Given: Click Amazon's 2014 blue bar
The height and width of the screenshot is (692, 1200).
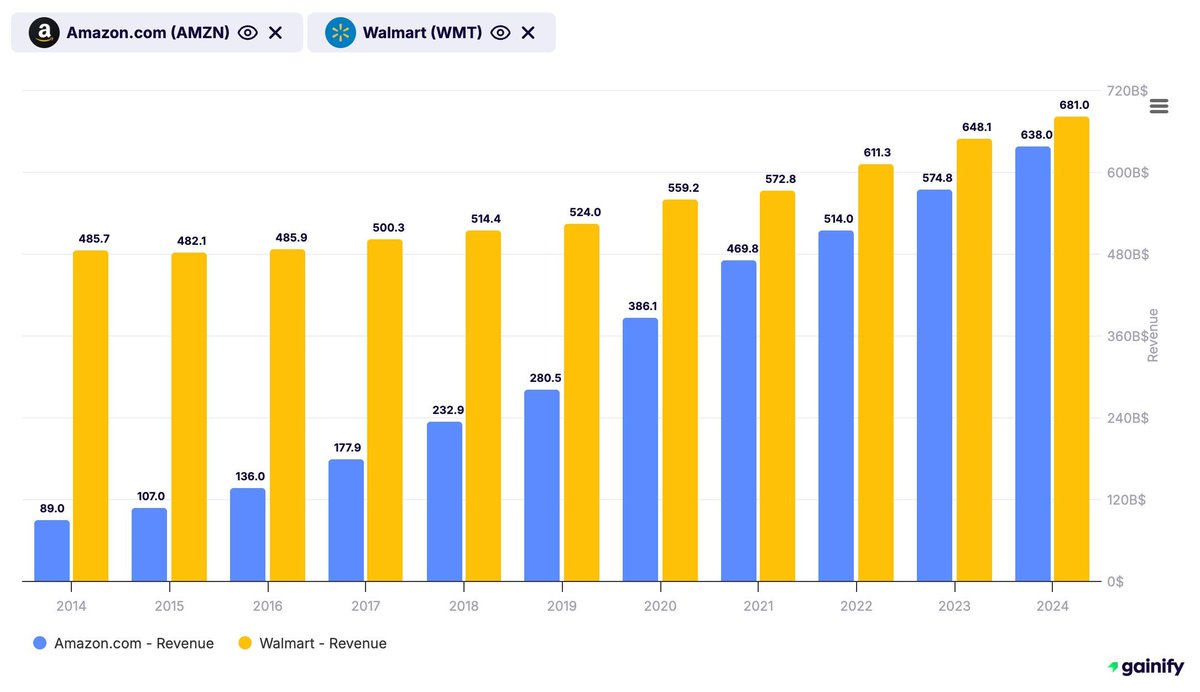Looking at the screenshot, I should pyautogui.click(x=52, y=550).
